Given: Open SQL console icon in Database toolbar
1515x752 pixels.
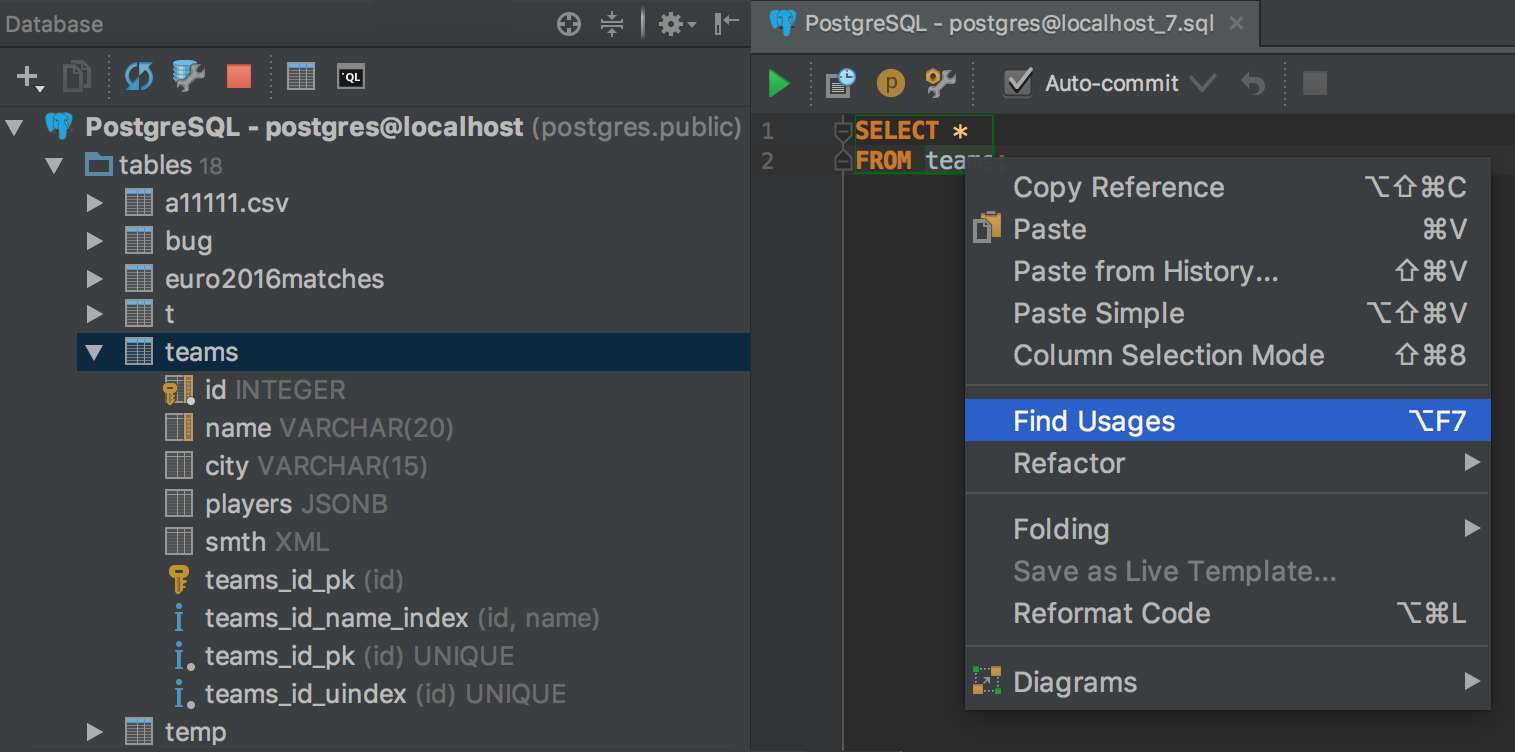Looking at the screenshot, I should point(351,77).
